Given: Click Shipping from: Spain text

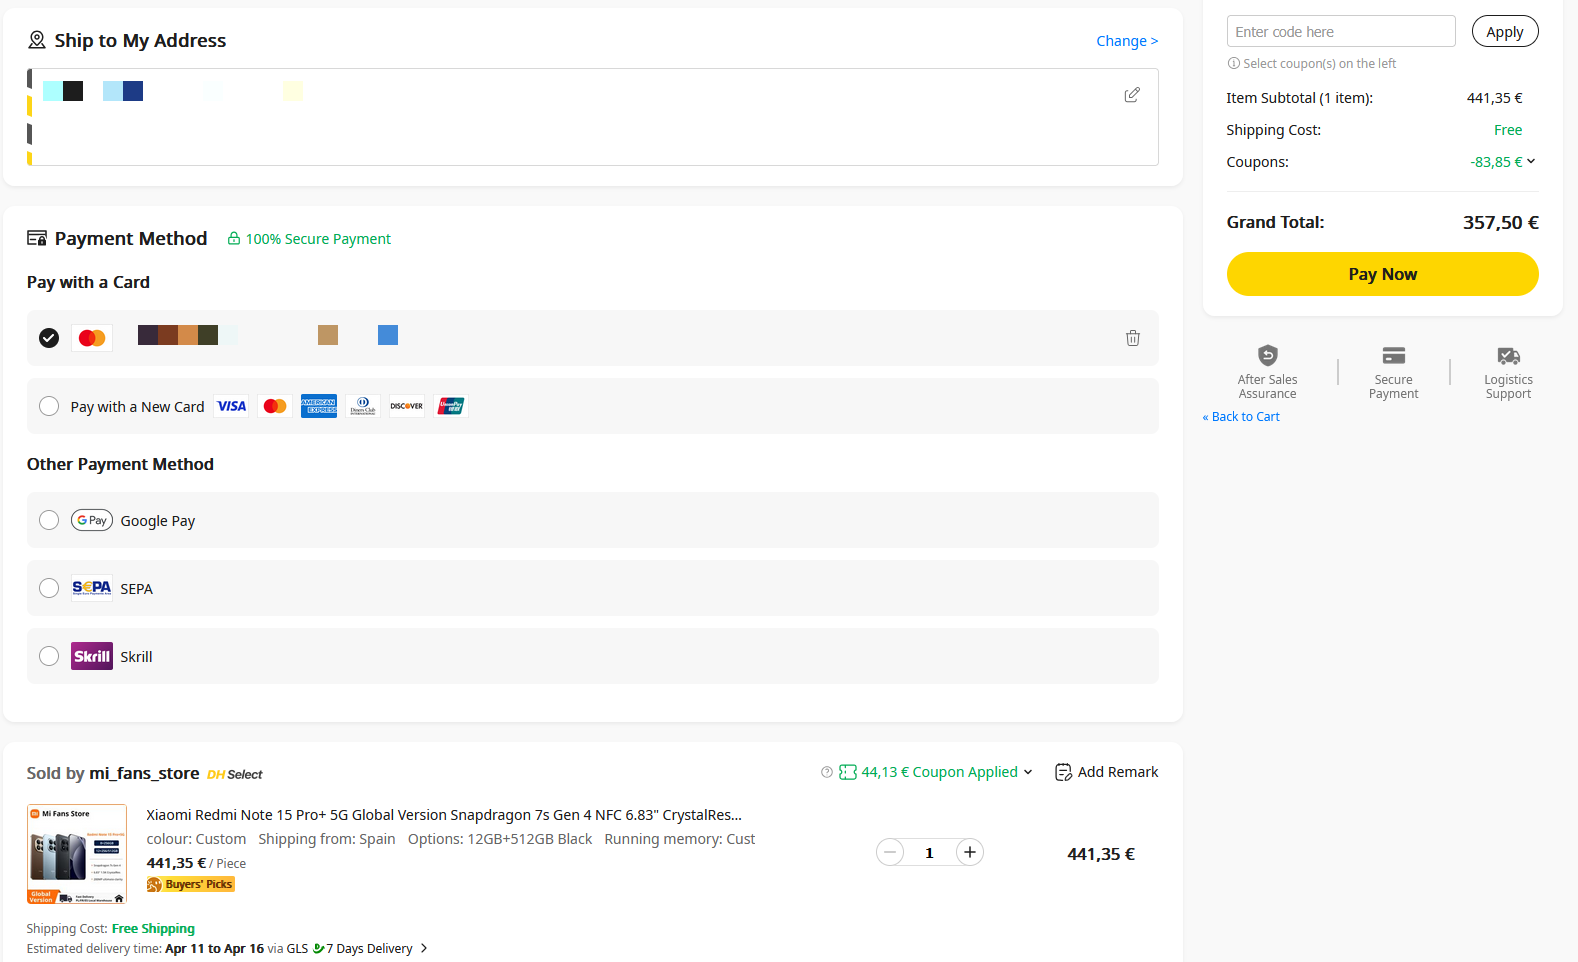Looking at the screenshot, I should (327, 839).
